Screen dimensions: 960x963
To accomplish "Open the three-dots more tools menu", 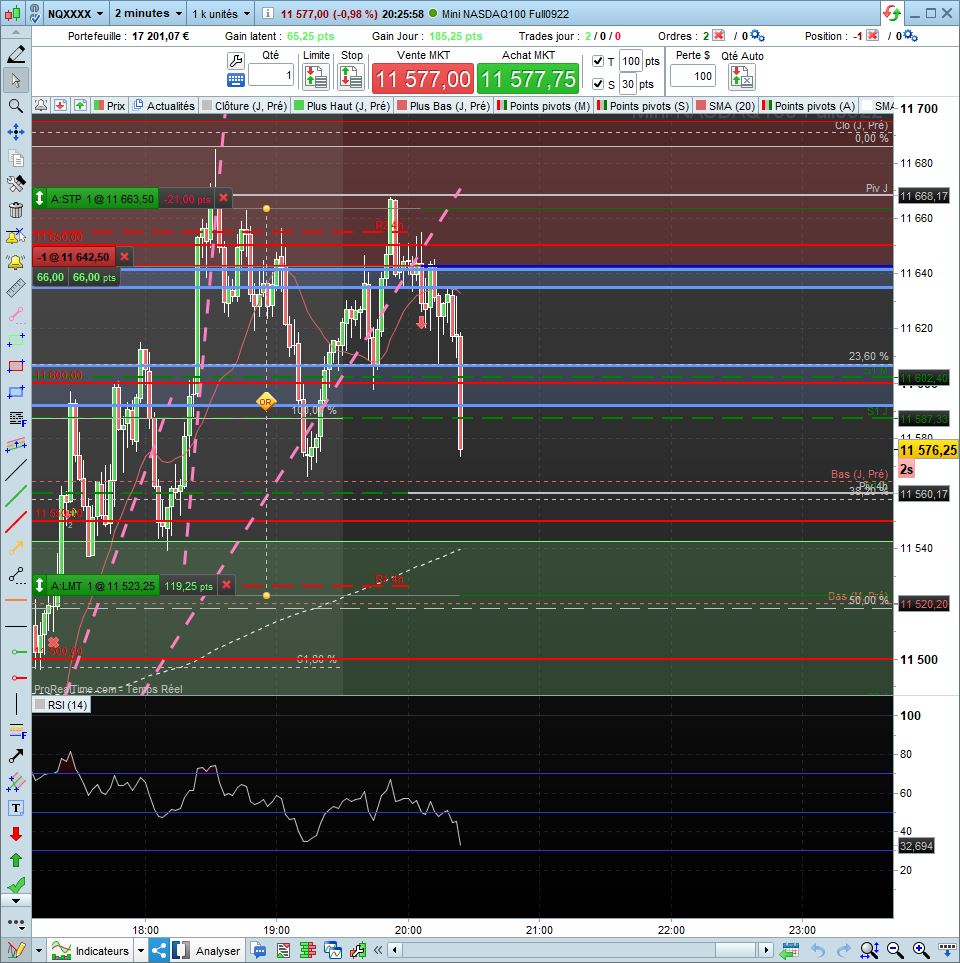I will (x=16, y=923).
